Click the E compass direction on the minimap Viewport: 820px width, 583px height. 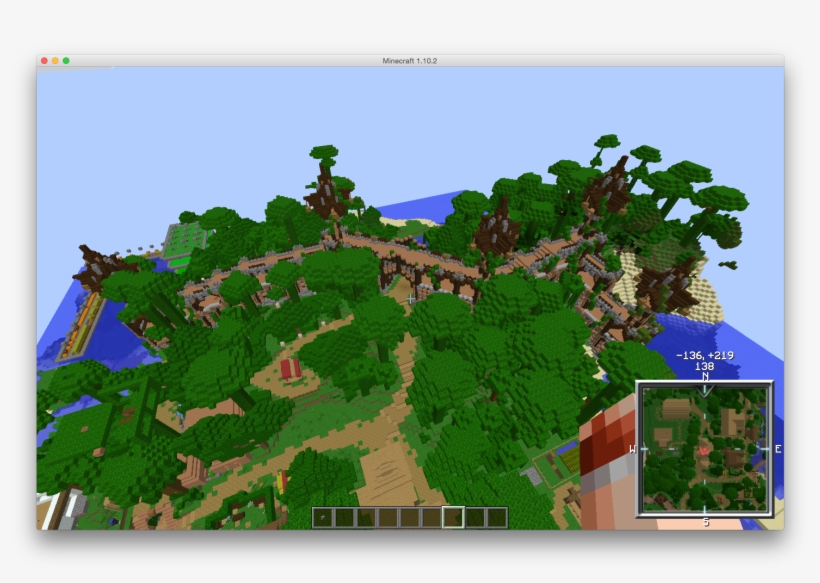pyautogui.click(x=778, y=448)
